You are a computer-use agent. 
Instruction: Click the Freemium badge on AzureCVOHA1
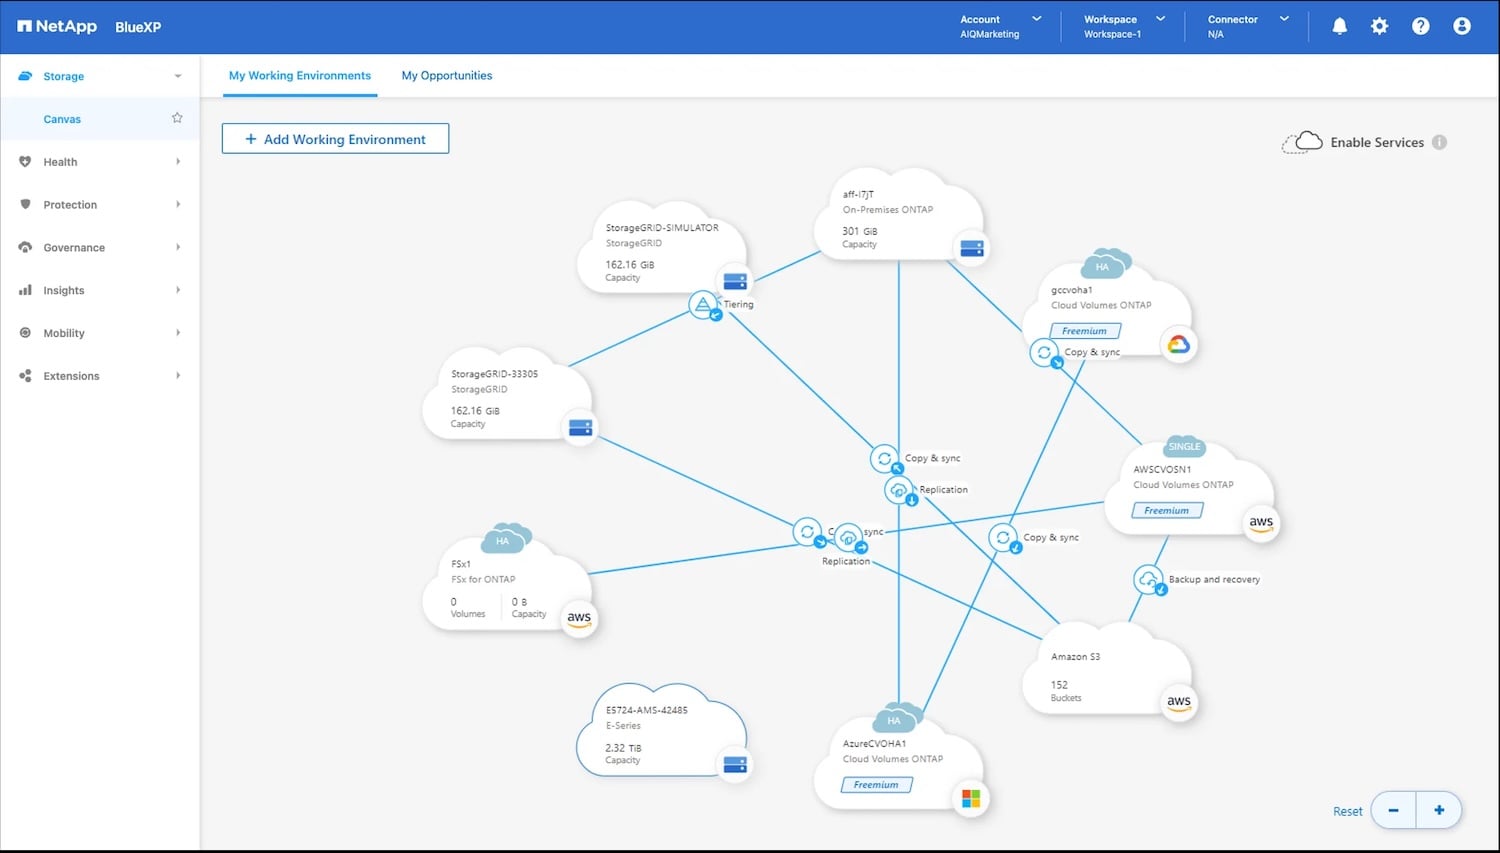(876, 785)
